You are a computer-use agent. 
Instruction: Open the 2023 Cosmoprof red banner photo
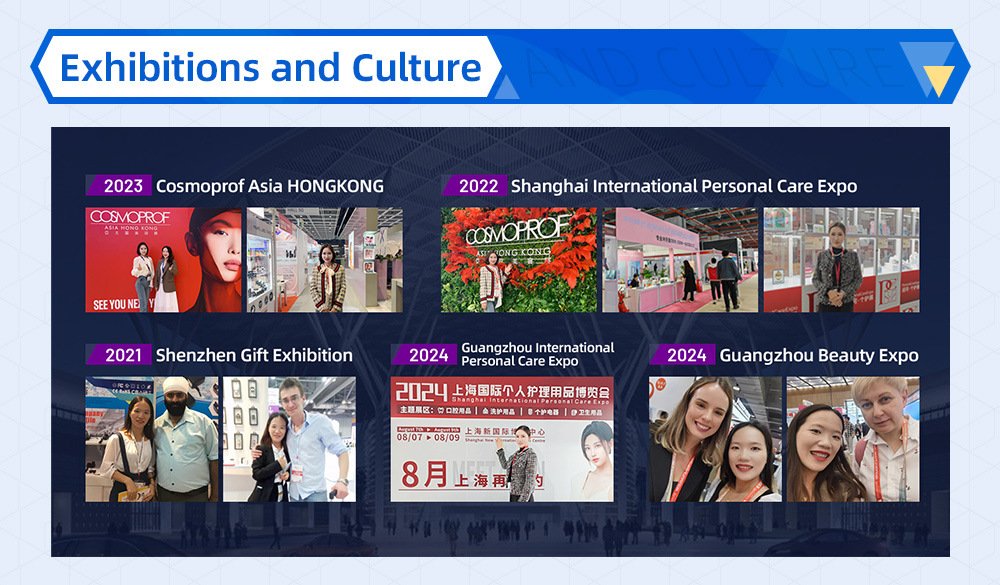click(164, 260)
